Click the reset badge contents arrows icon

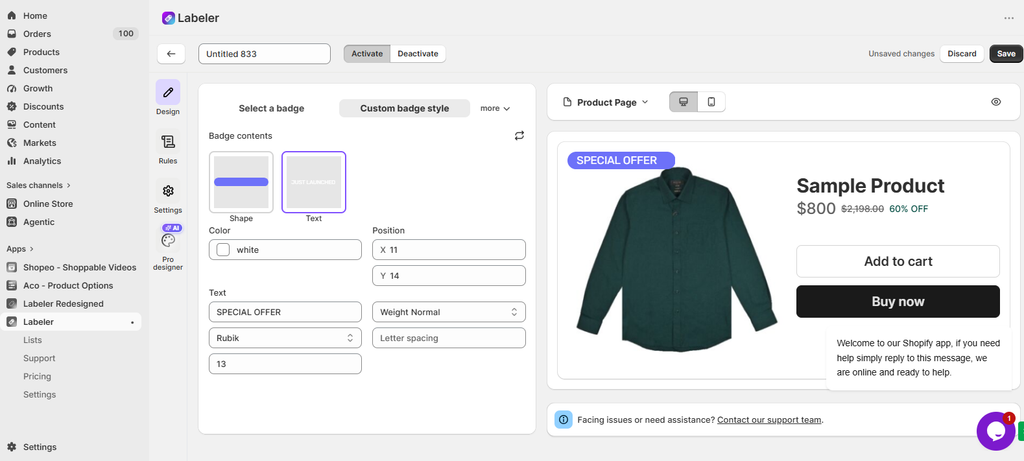pos(519,135)
